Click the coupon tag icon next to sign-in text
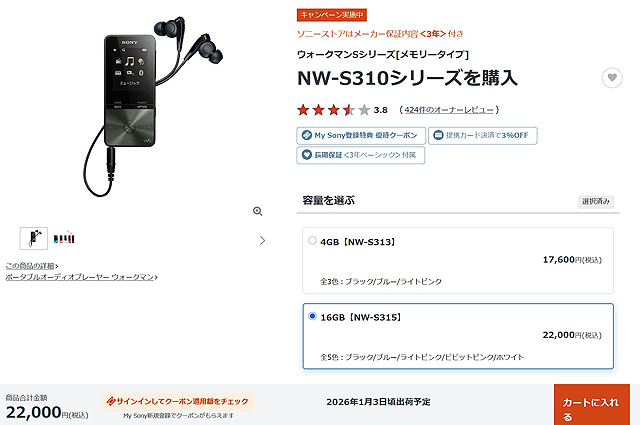Screen dimensions: 640x425 (x=111, y=401)
